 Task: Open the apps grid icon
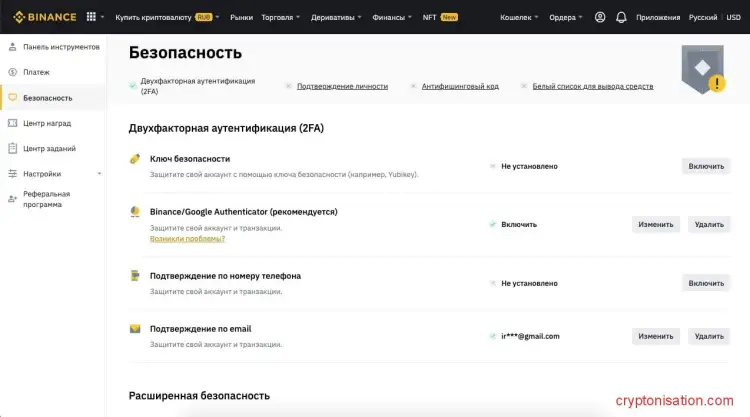pyautogui.click(x=91, y=17)
